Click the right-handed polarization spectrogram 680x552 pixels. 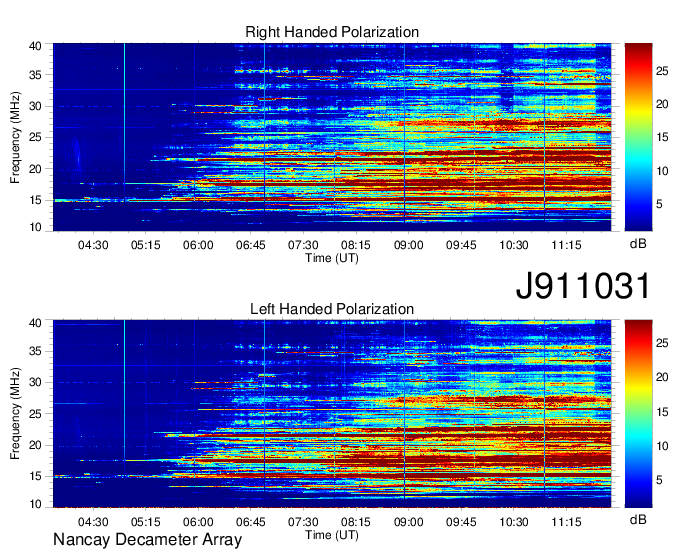pyautogui.click(x=332, y=137)
